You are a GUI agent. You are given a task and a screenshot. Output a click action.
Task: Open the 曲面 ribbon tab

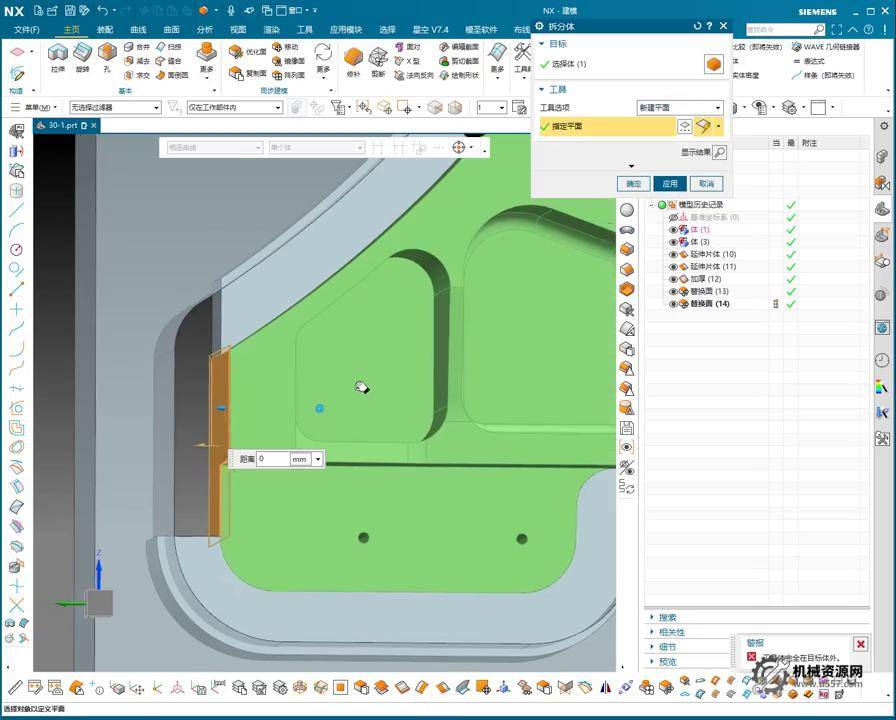171,30
